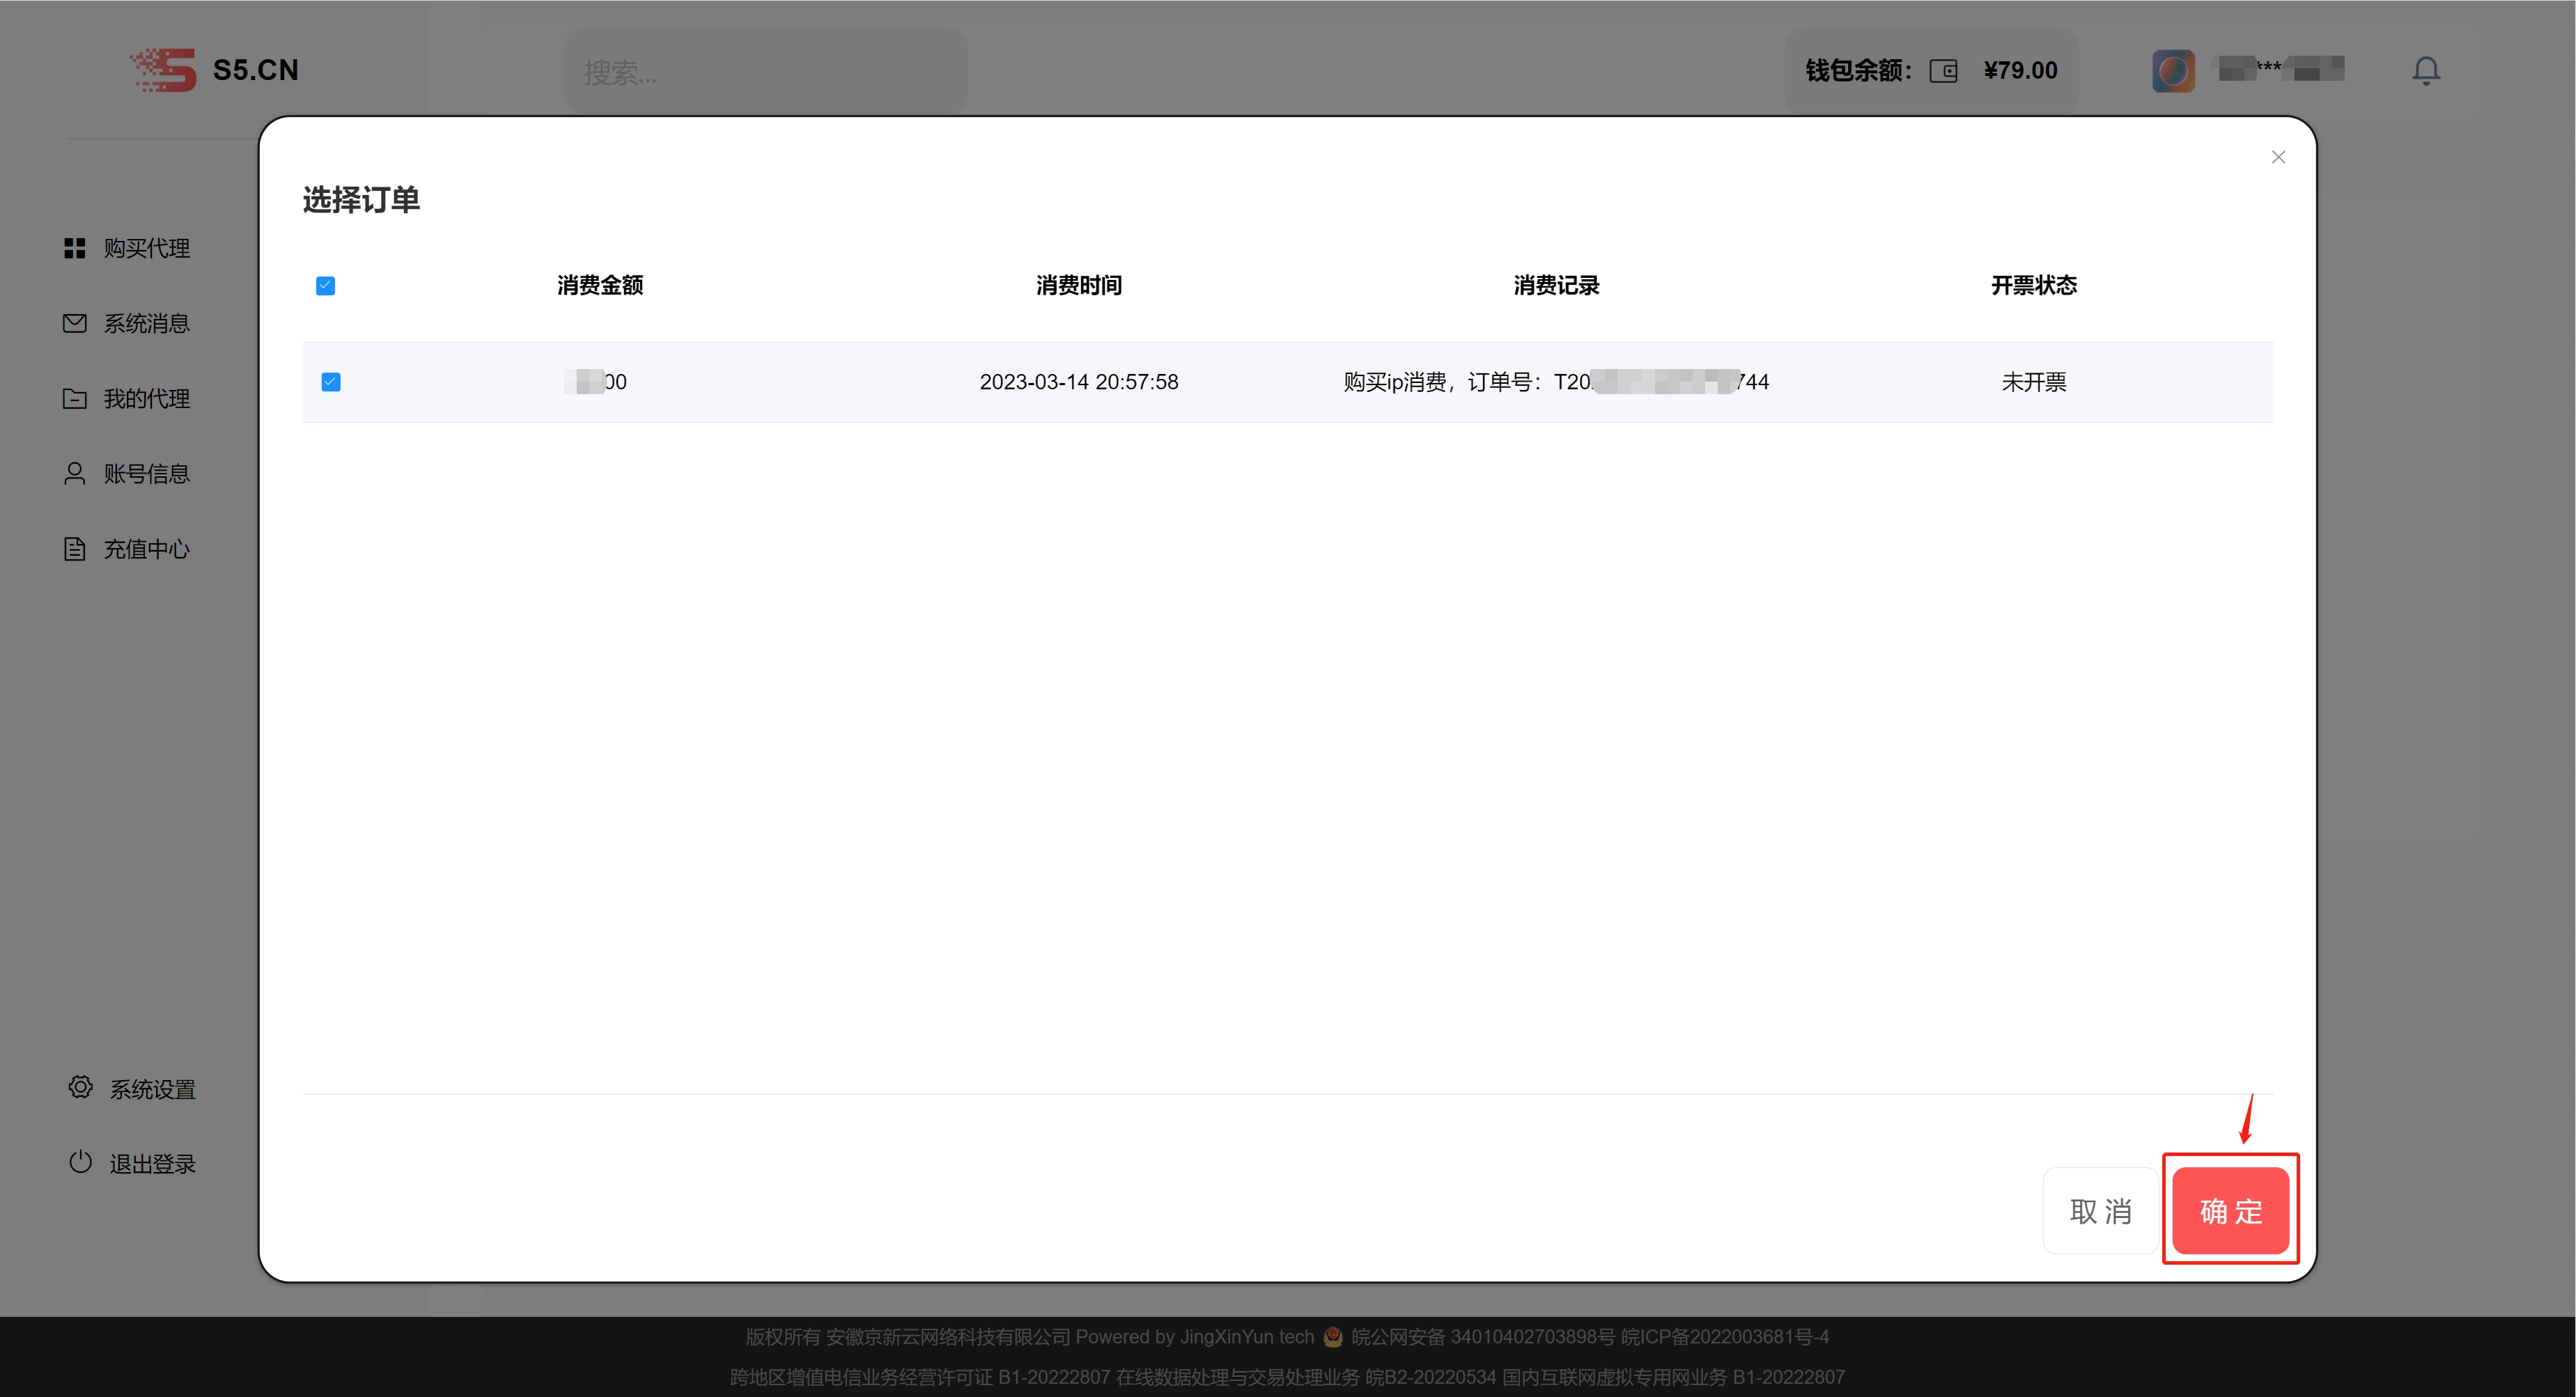
Task: Open 账号信息 in sidebar
Action: 146,474
